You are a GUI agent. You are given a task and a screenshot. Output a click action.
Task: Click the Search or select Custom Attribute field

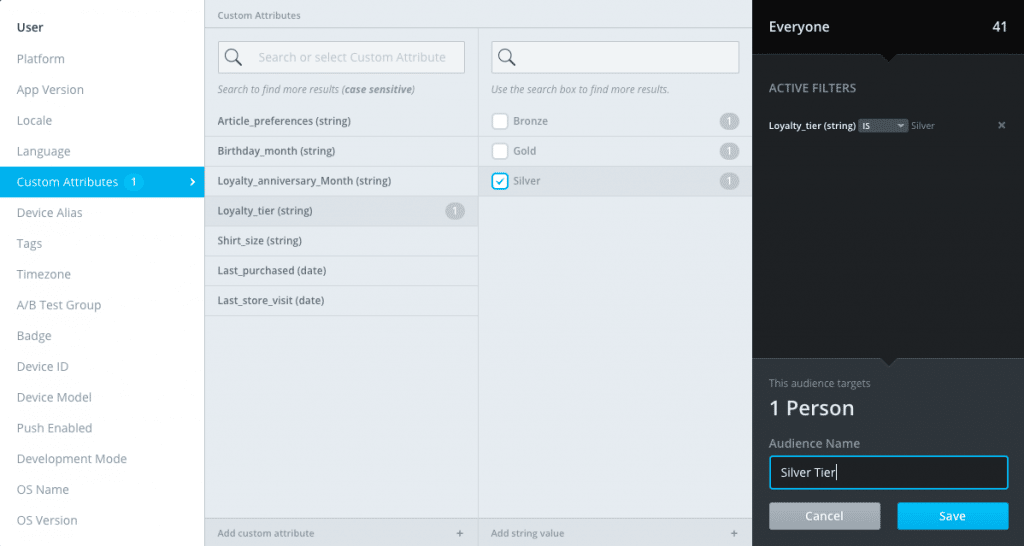point(352,57)
